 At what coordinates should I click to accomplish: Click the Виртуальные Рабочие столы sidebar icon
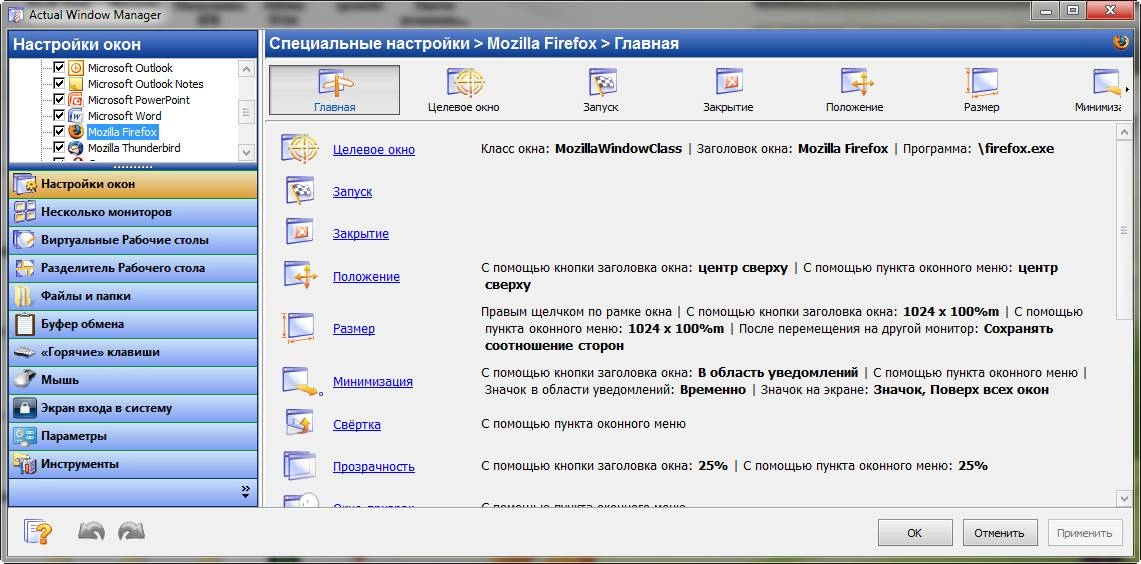click(x=25, y=239)
